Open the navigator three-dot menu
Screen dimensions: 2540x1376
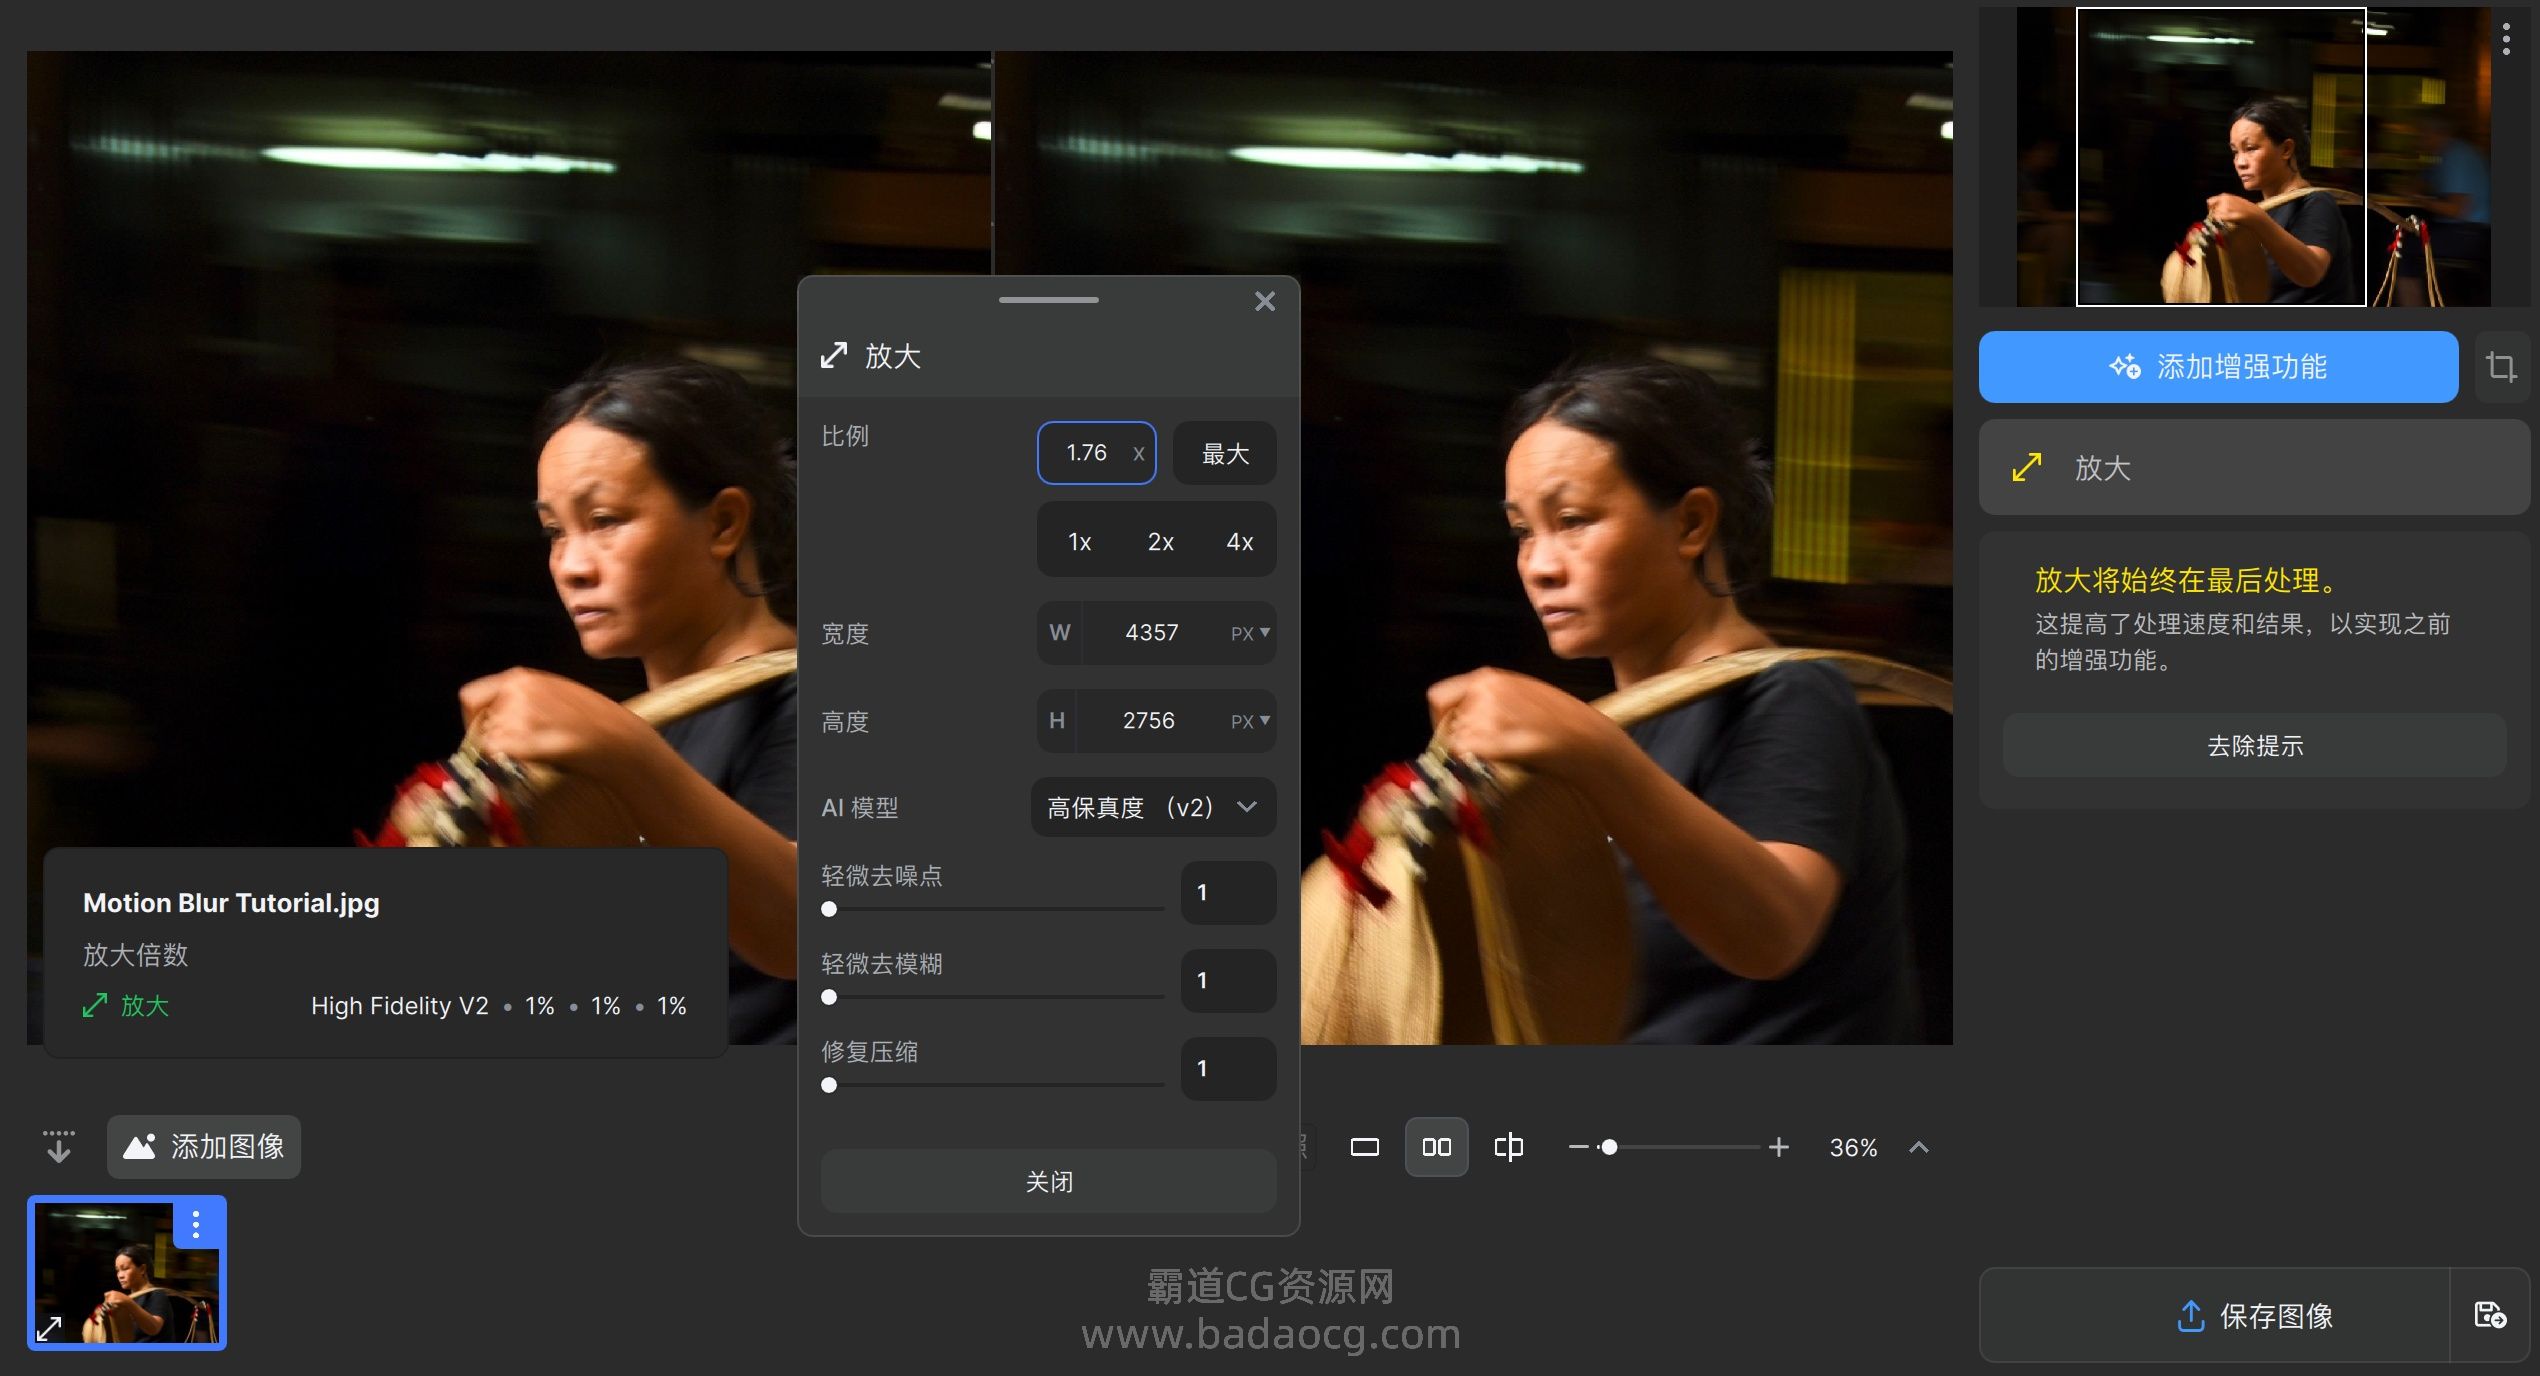click(2506, 39)
